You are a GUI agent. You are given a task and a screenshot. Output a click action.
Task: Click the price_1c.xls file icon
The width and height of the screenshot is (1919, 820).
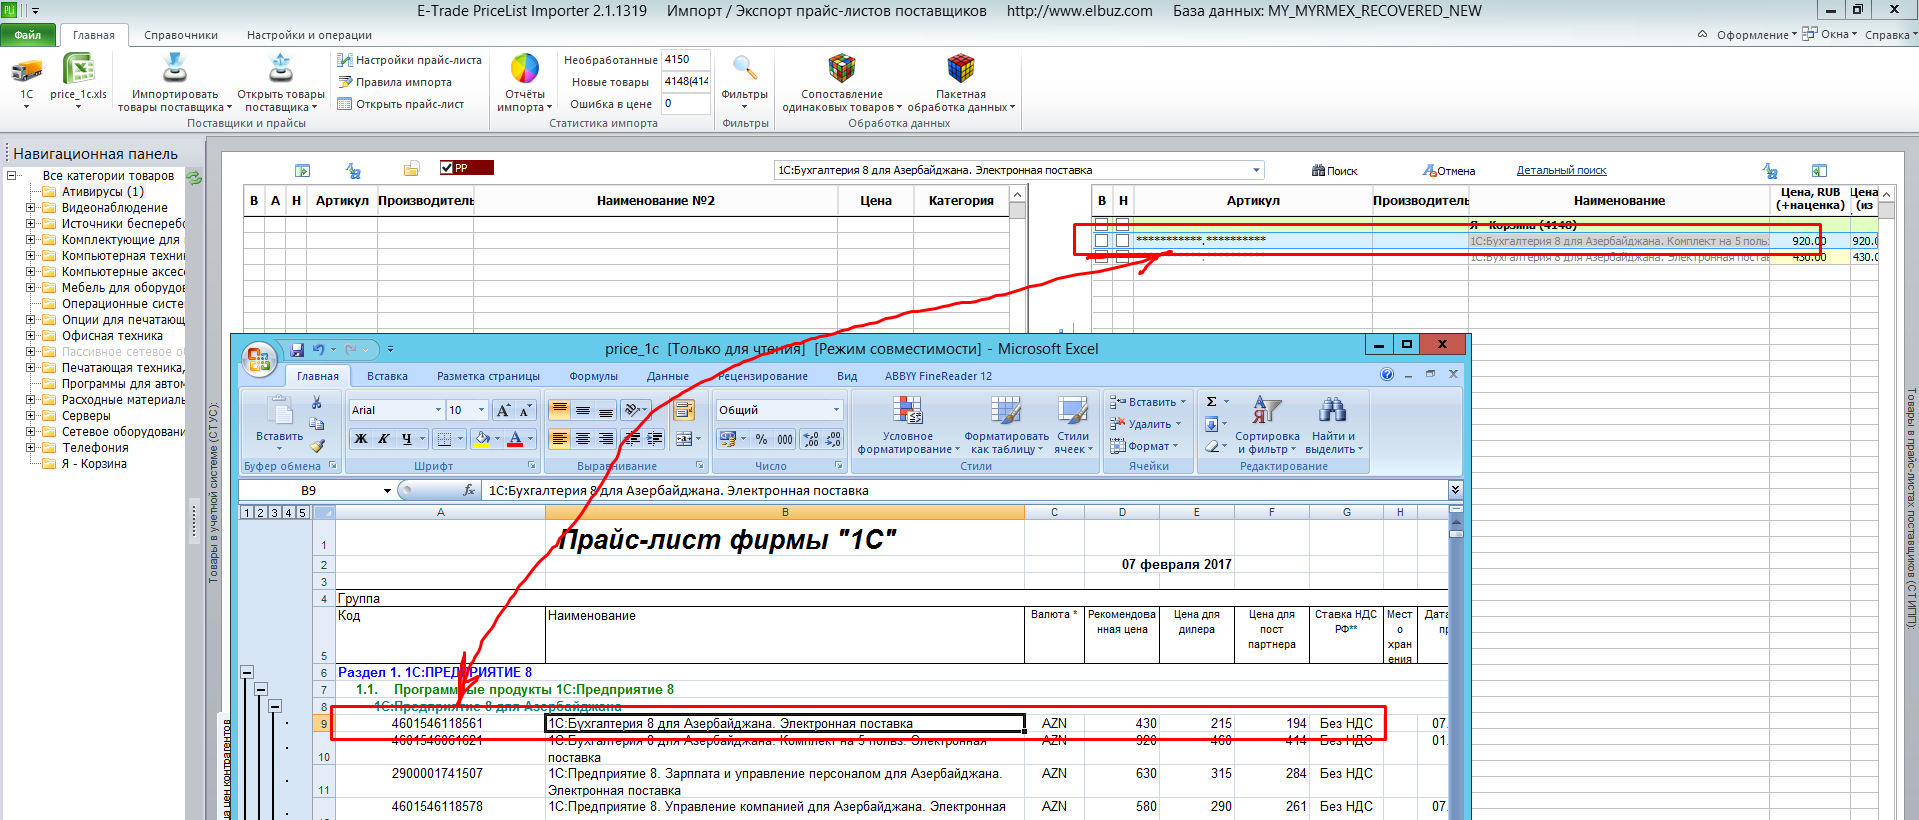coord(78,69)
